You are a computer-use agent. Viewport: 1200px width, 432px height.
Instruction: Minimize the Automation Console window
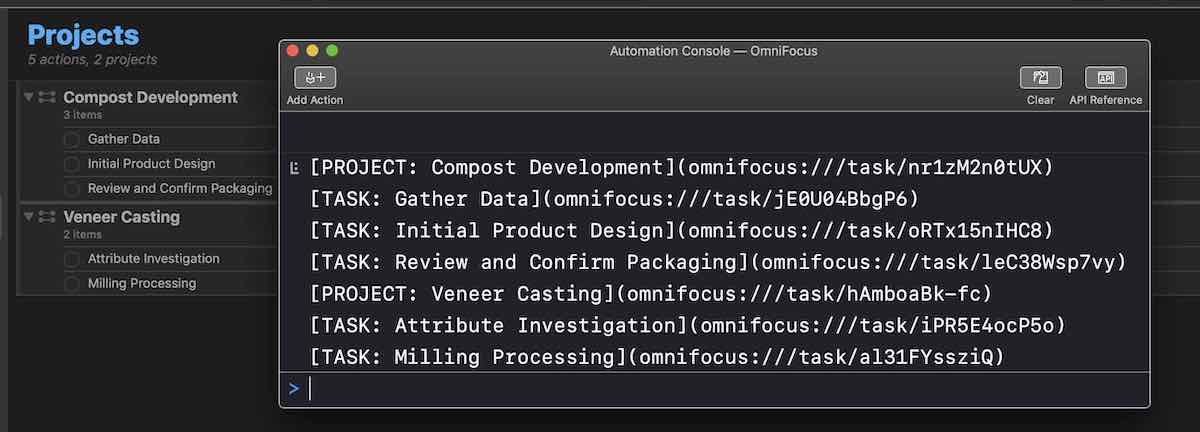313,50
